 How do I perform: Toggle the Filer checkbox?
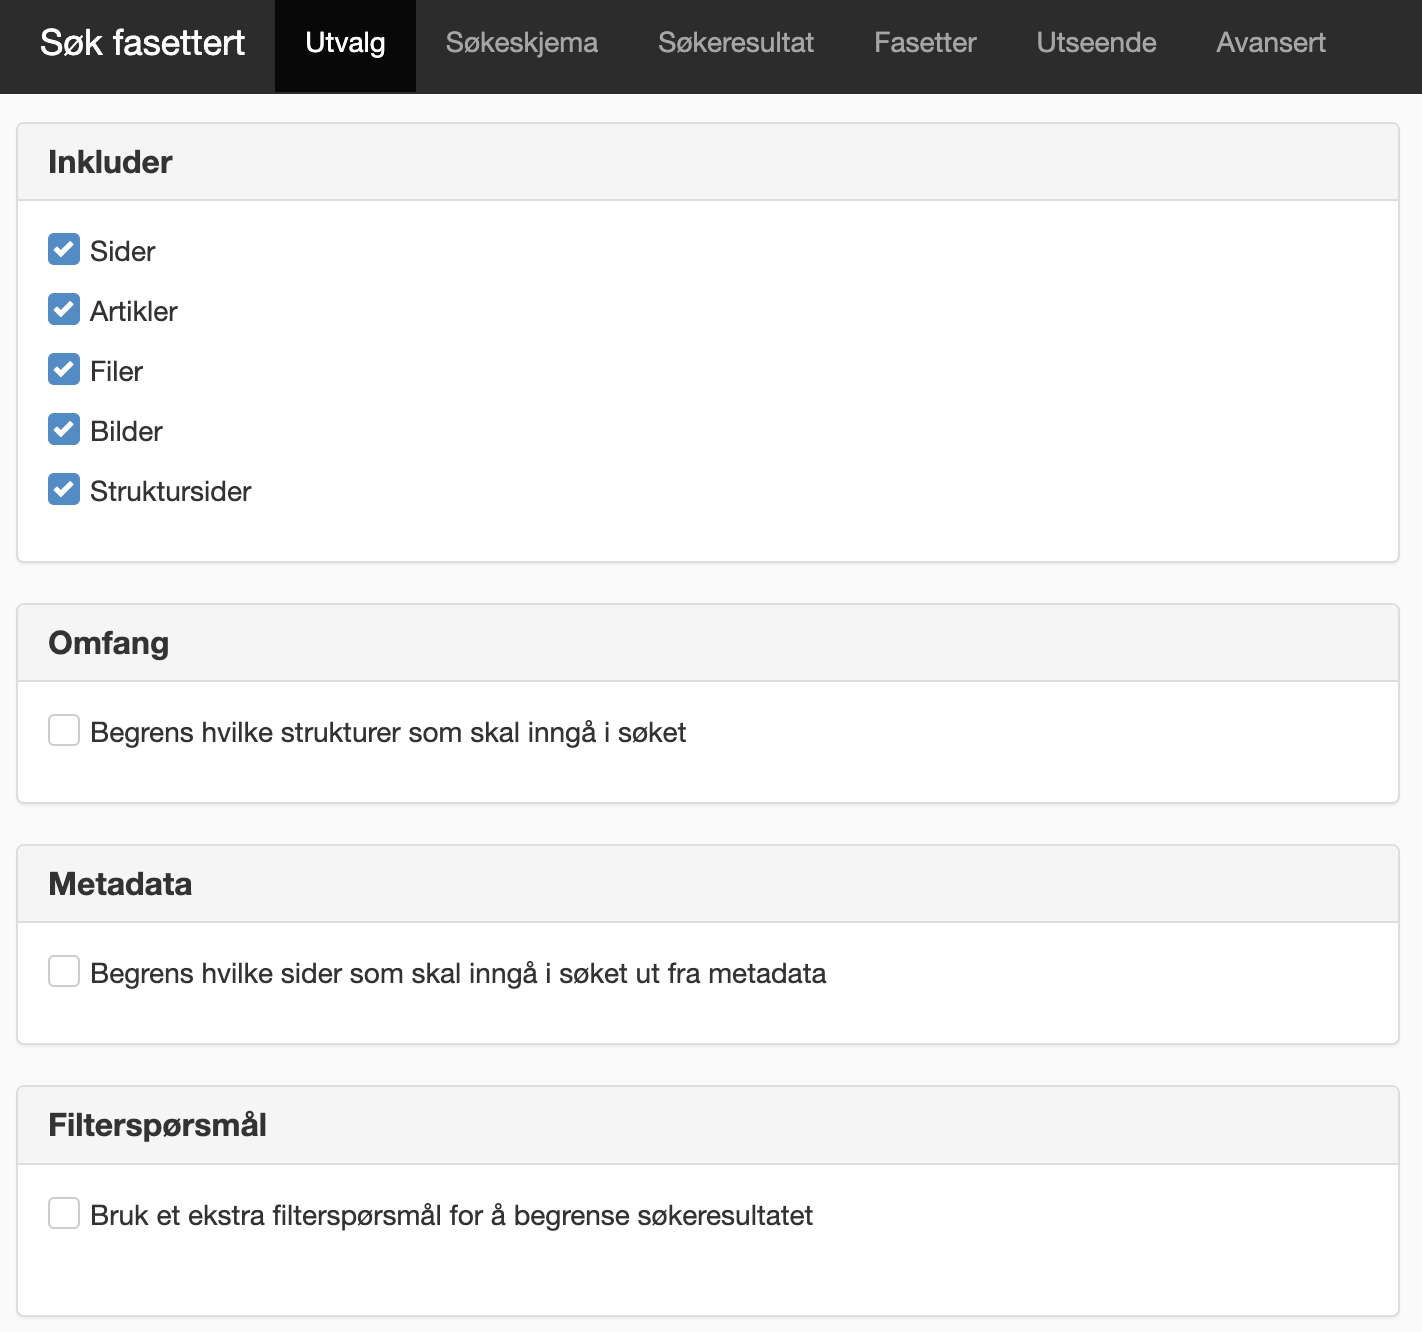tap(64, 369)
